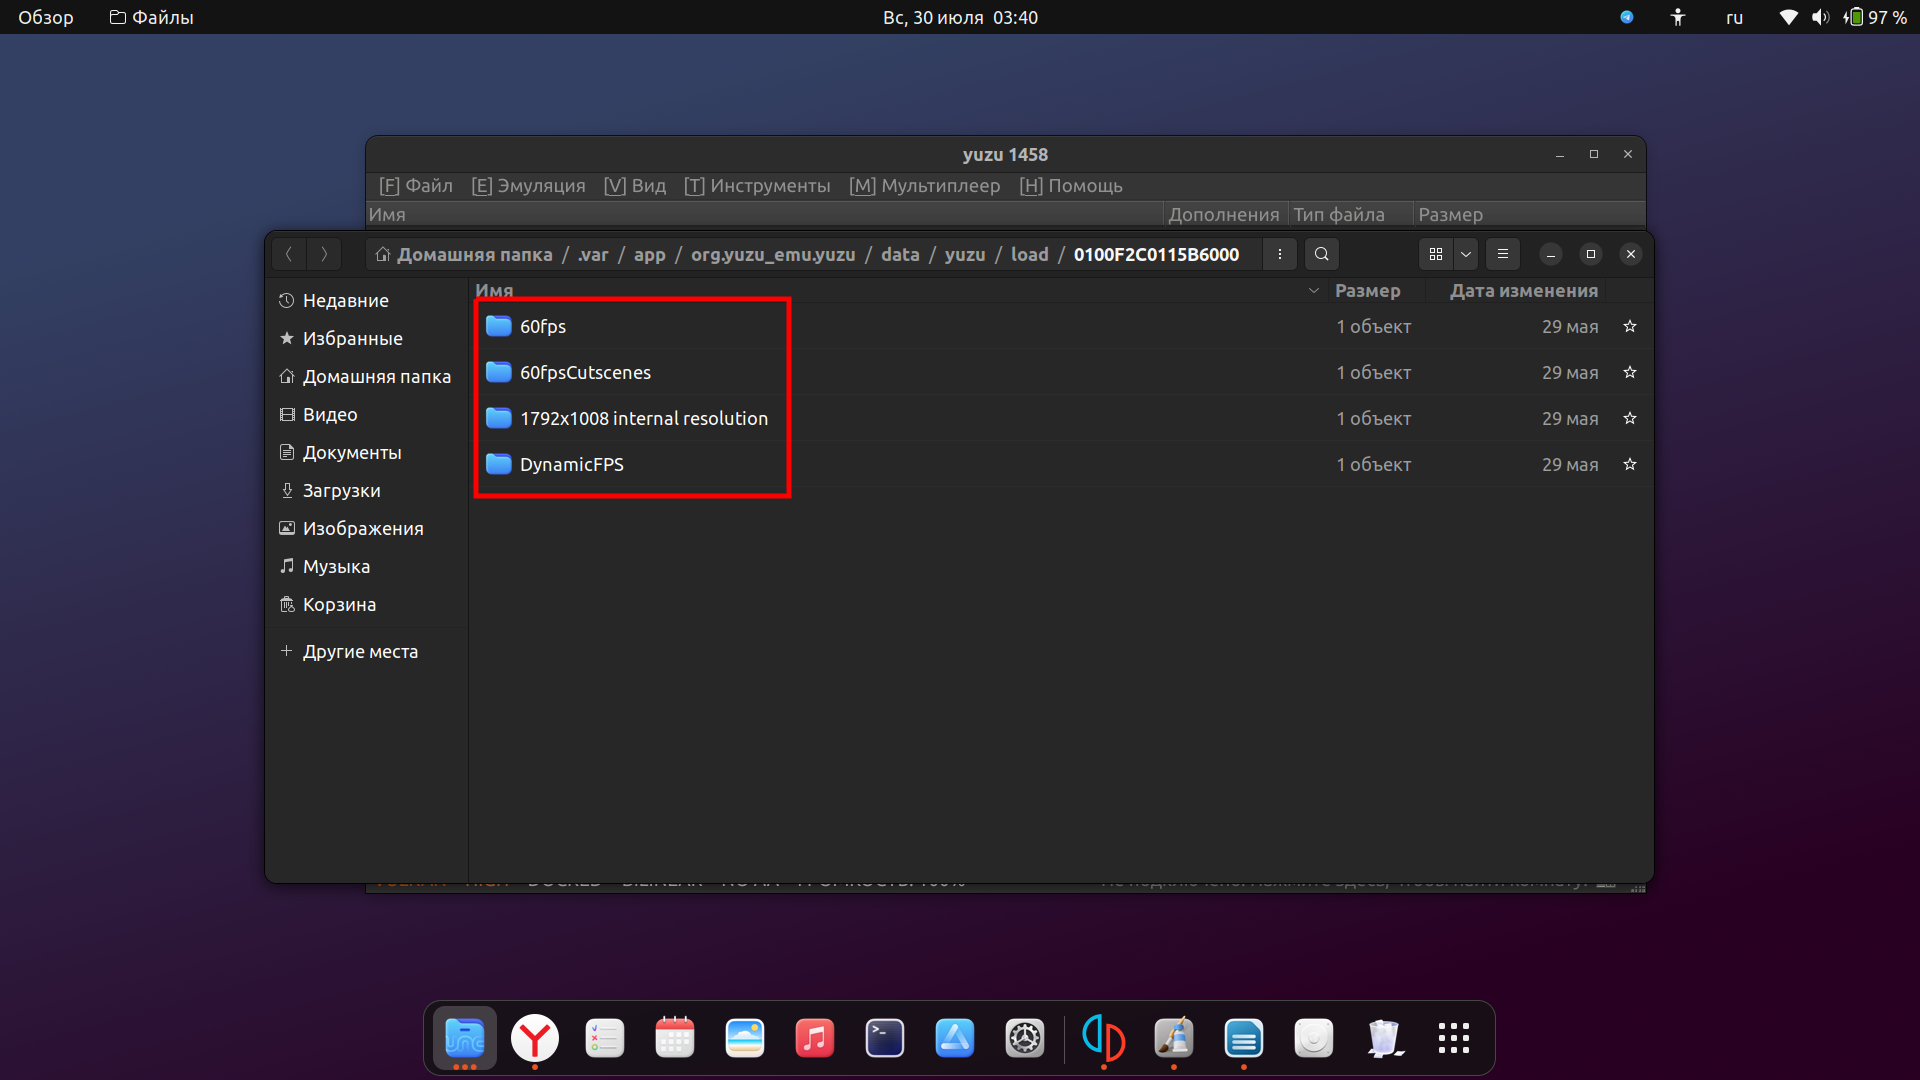
Task: Click 0100F2C0115B6000 in path bar
Action: 1156,254
